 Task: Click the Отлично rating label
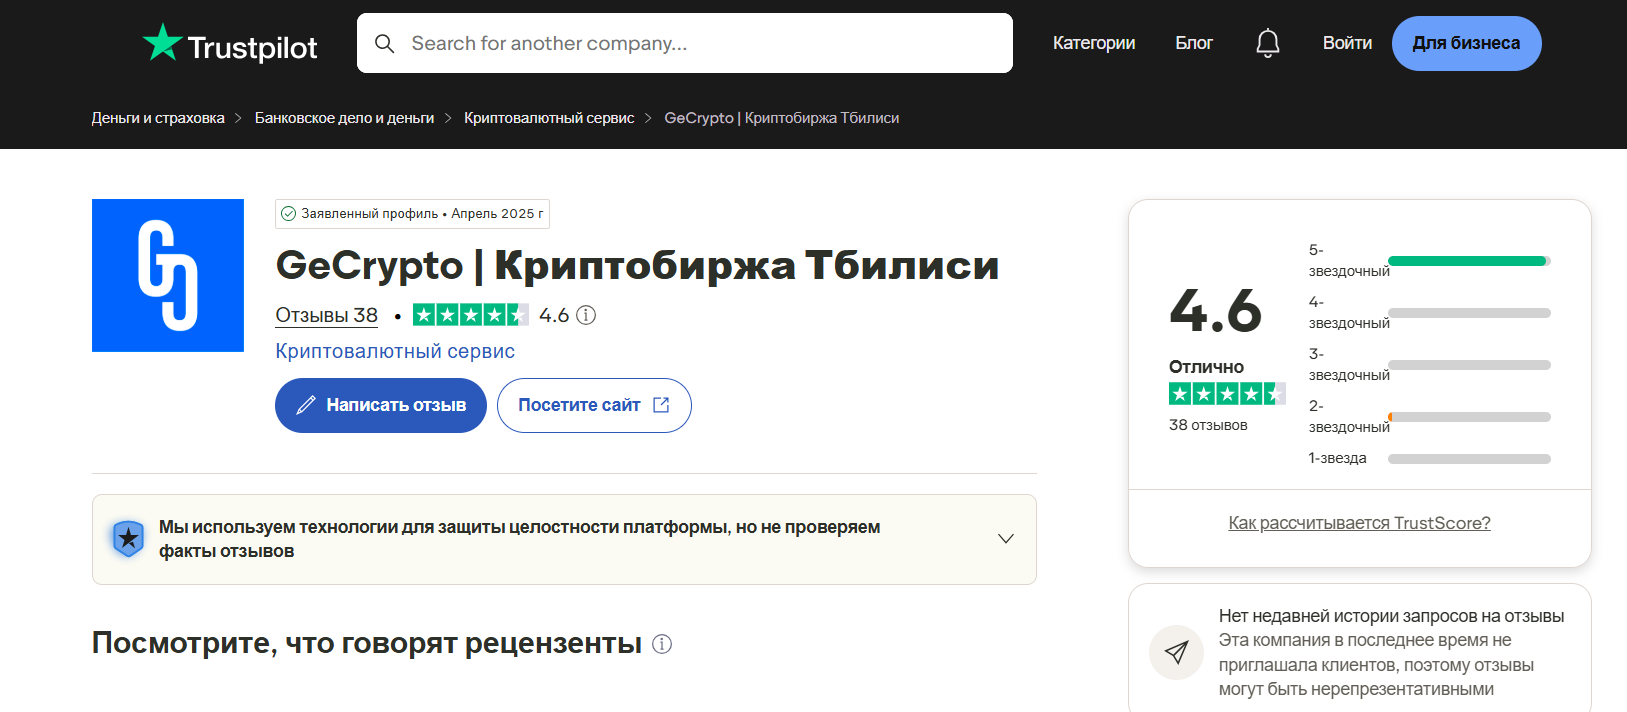(x=1206, y=367)
